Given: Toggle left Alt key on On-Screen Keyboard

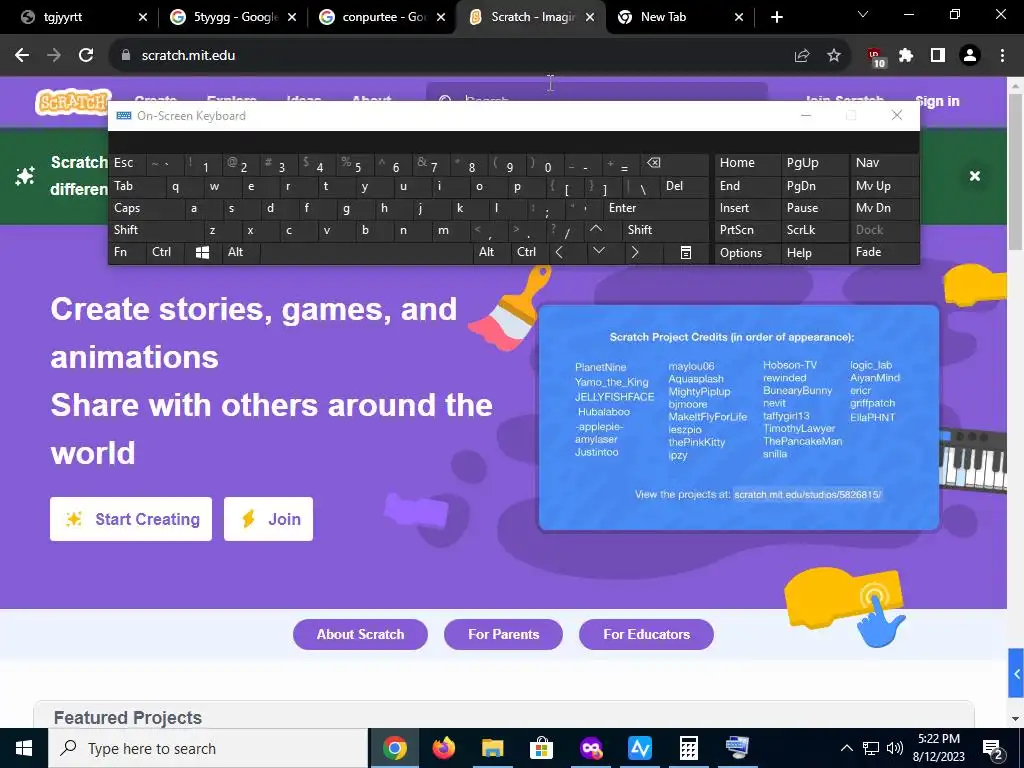Looking at the screenshot, I should click(x=240, y=252).
